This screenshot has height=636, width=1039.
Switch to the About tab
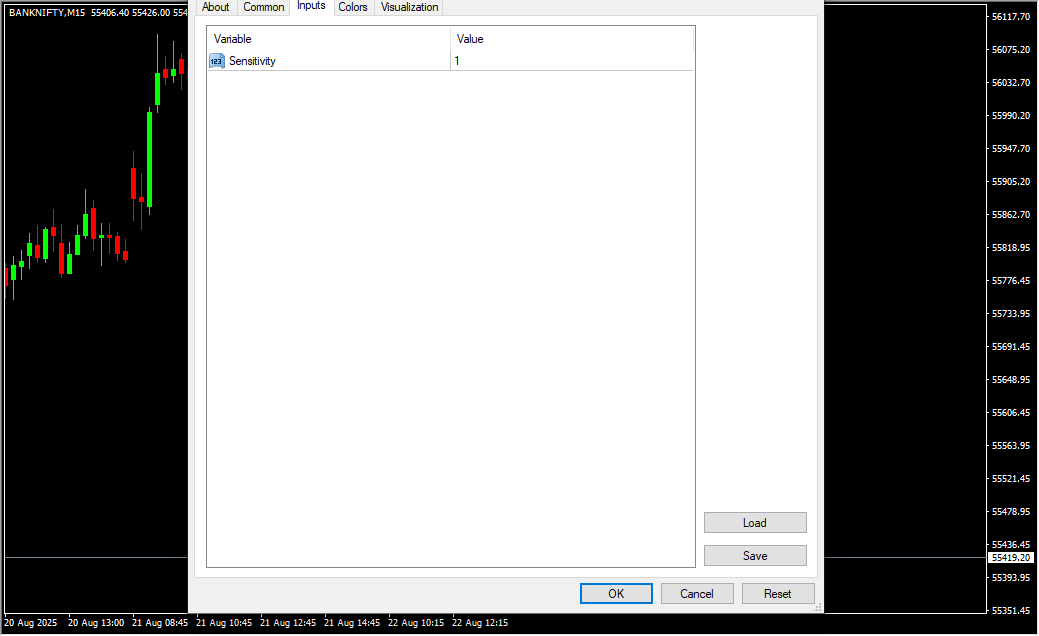pyautogui.click(x=215, y=7)
